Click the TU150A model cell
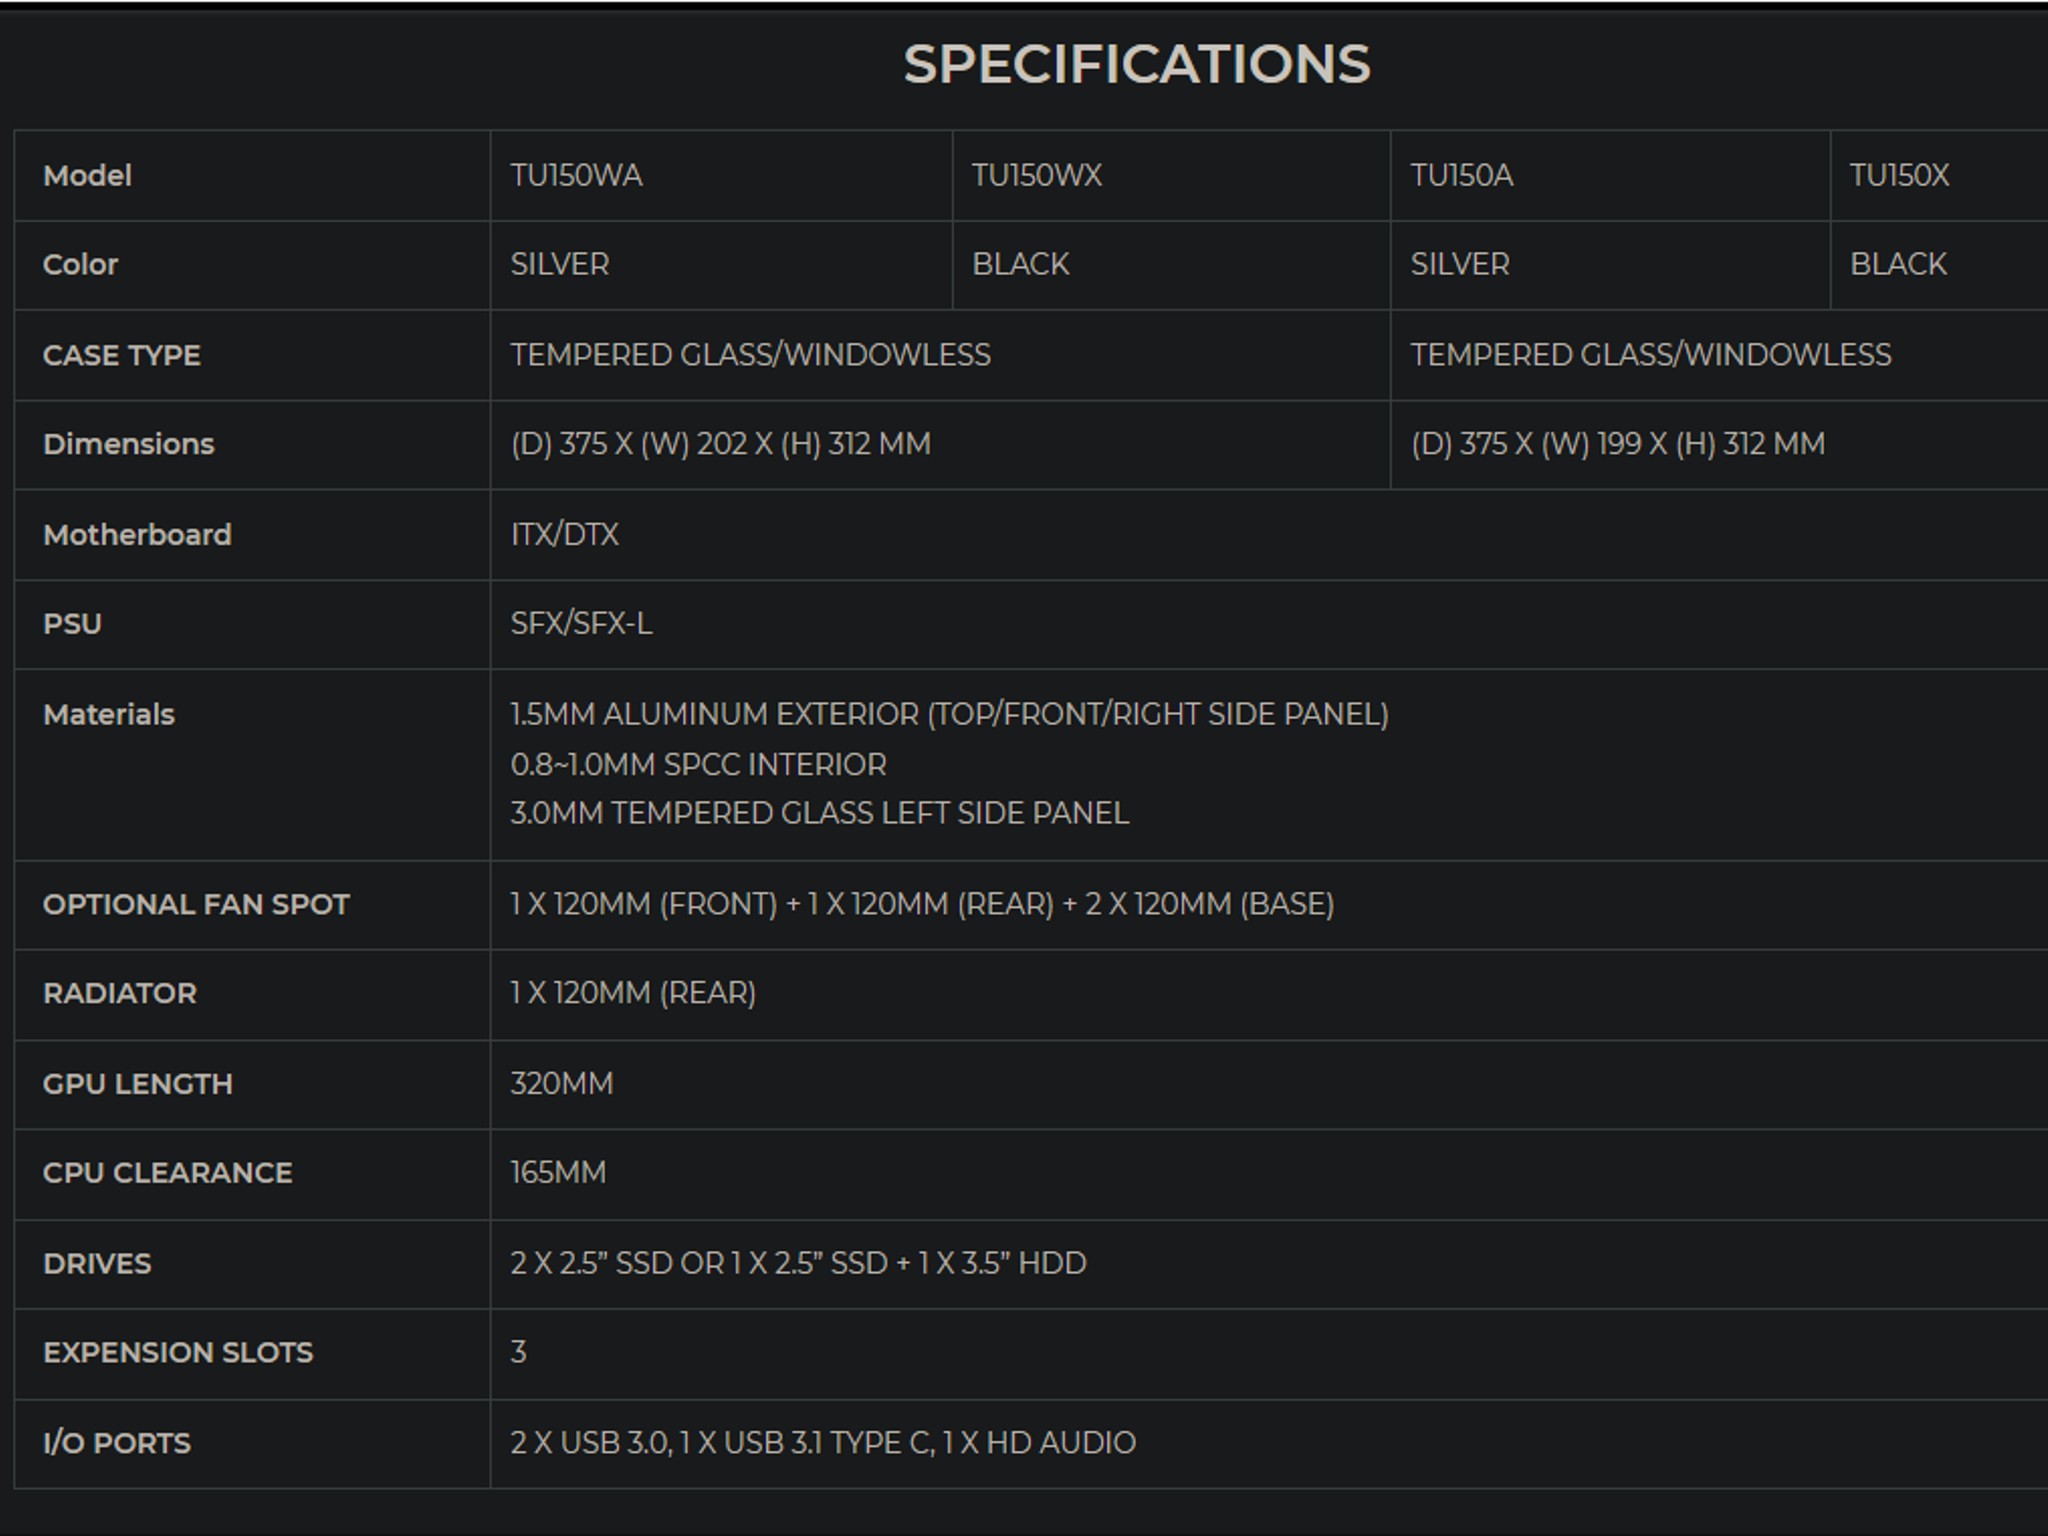The image size is (2048, 1536). [x=1462, y=176]
